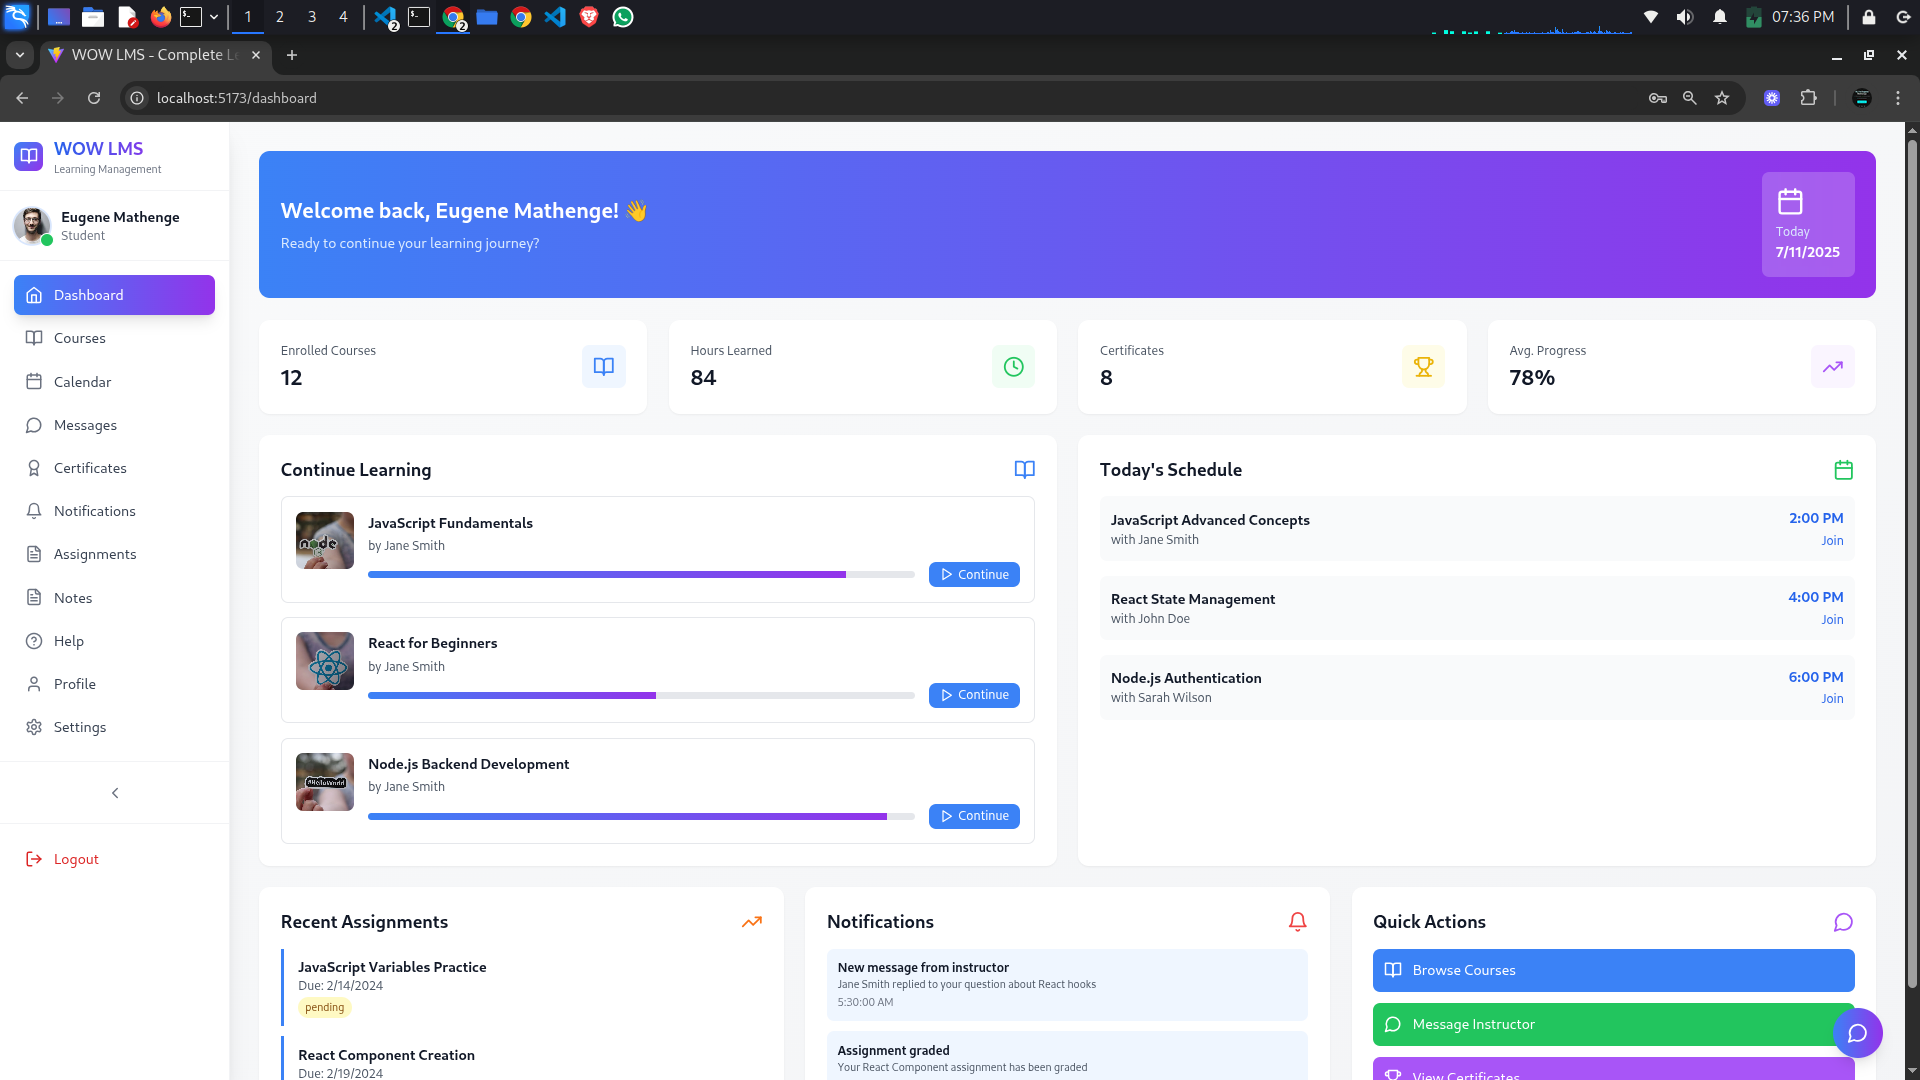Click the calendar icon beside Today's Schedule
Screen dimensions: 1920x1080
coord(1843,470)
